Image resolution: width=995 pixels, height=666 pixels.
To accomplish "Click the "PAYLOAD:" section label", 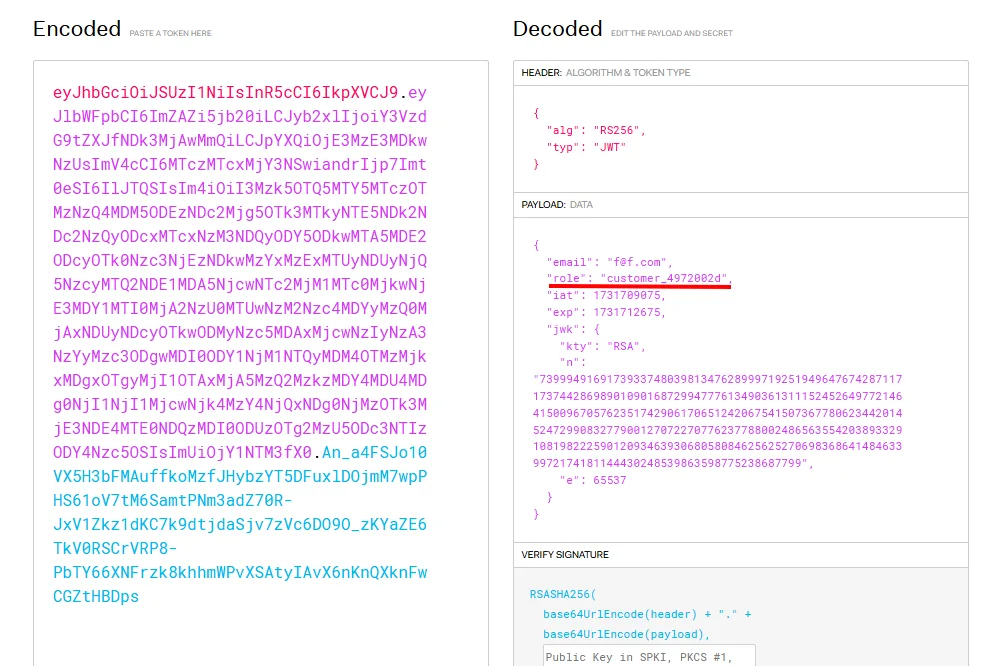I will [x=543, y=205].
